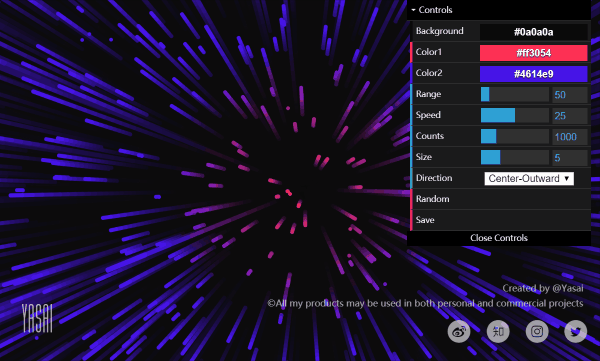This screenshot has height=361, width=600.
Task: Click the Save button
Action: (501, 220)
